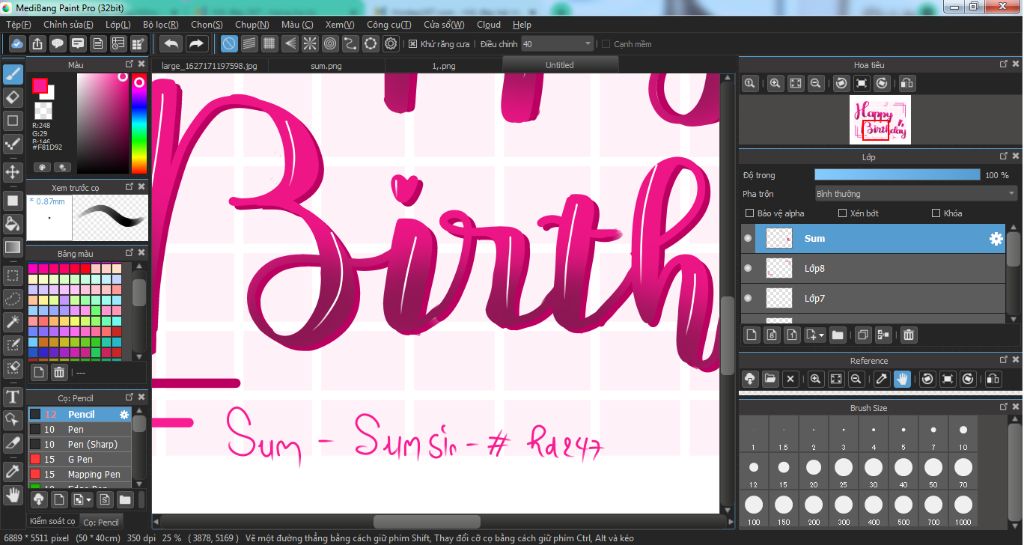Enable radial snap guide
The width and height of the screenshot is (1024, 545).
pyautogui.click(x=310, y=44)
